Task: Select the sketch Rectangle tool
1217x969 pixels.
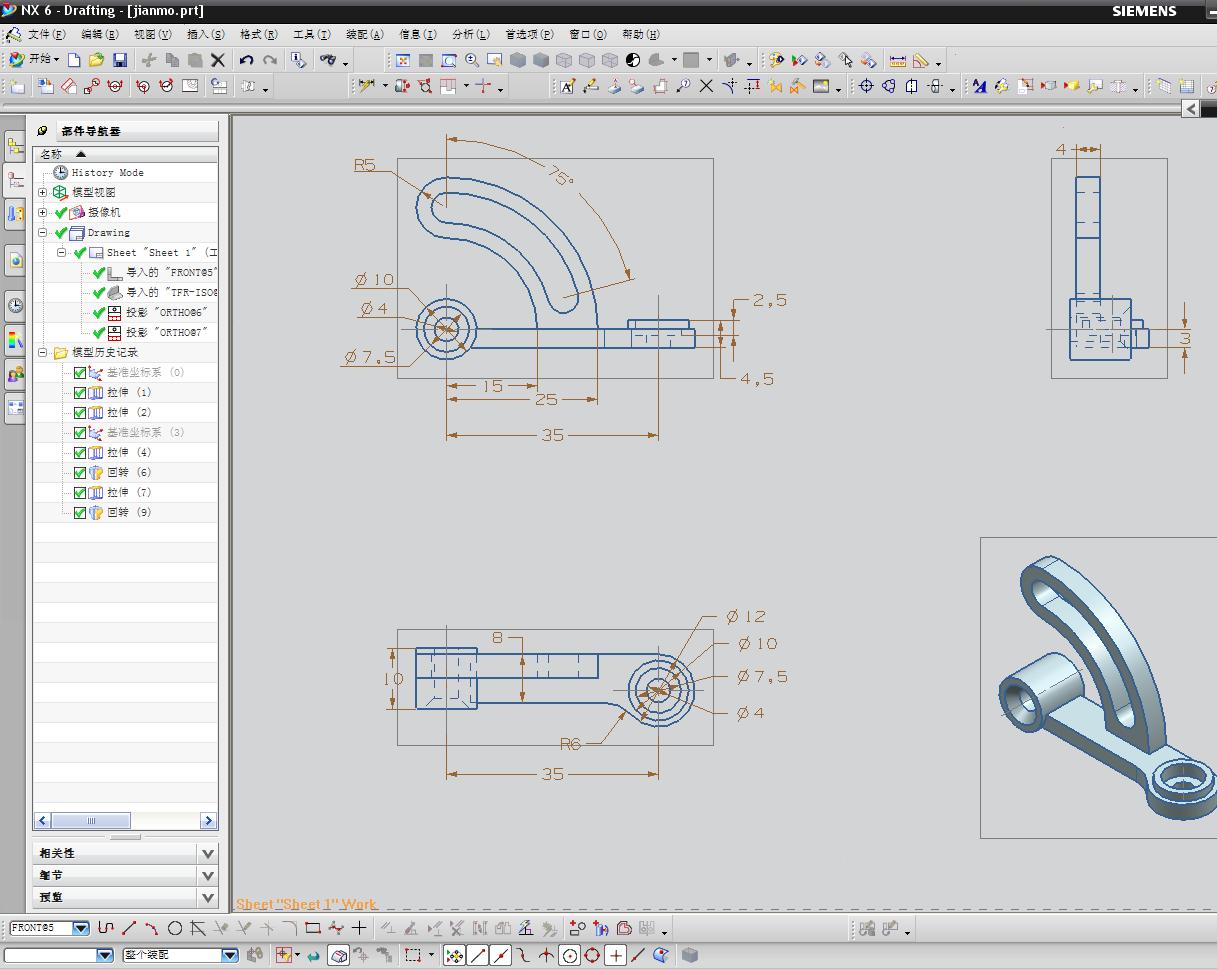Action: click(313, 928)
